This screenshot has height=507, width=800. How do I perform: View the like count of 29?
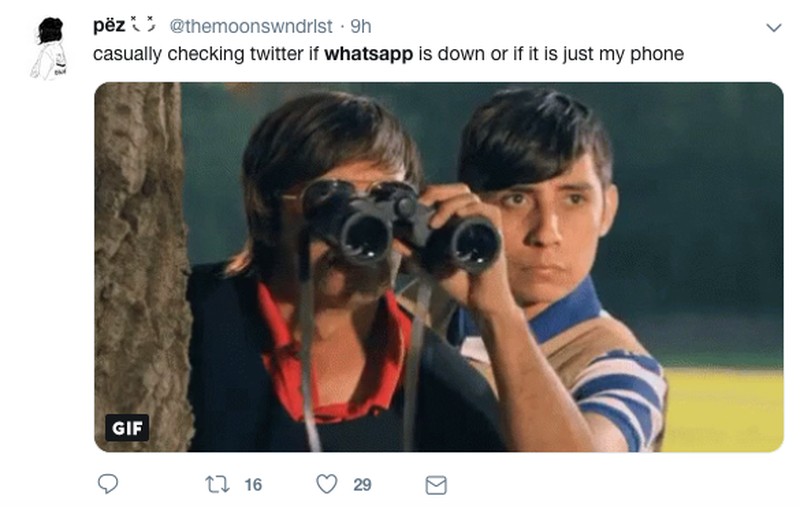[x=362, y=484]
